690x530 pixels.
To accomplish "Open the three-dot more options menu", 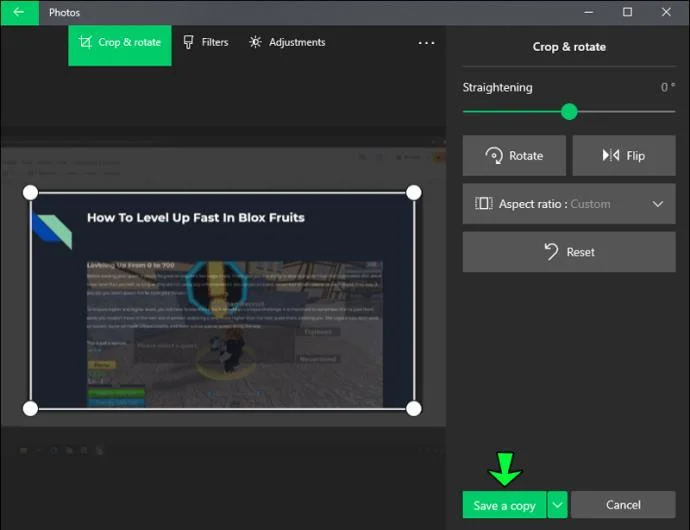I will 426,43.
